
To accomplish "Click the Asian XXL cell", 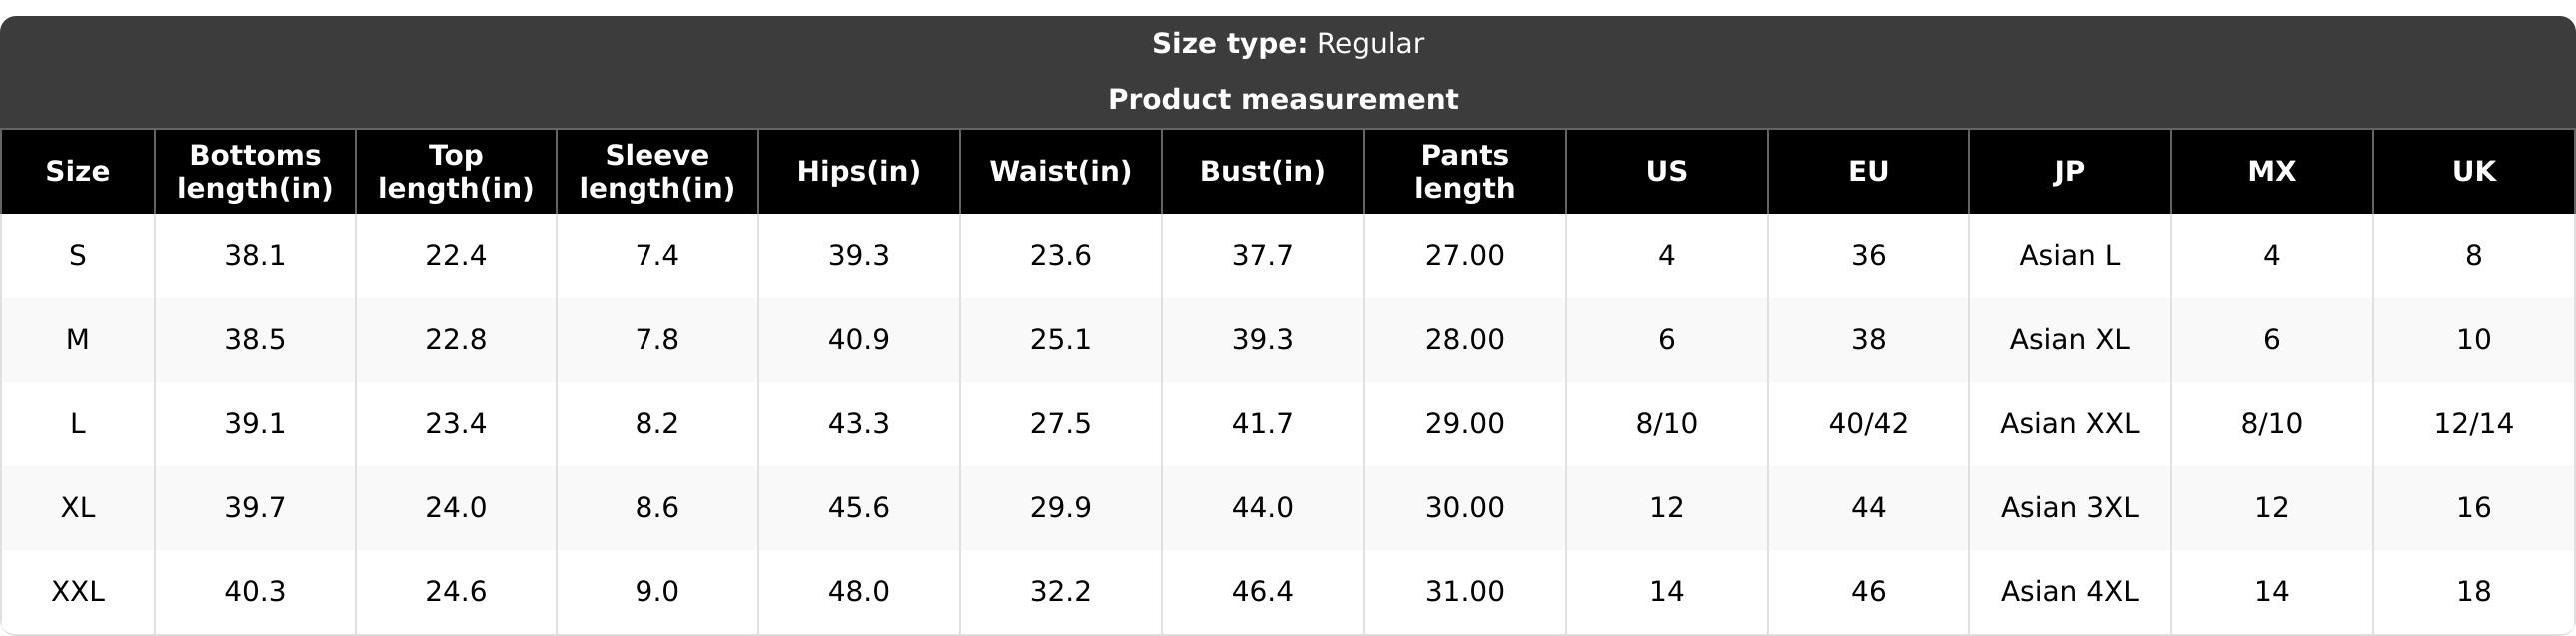I will (2070, 423).
